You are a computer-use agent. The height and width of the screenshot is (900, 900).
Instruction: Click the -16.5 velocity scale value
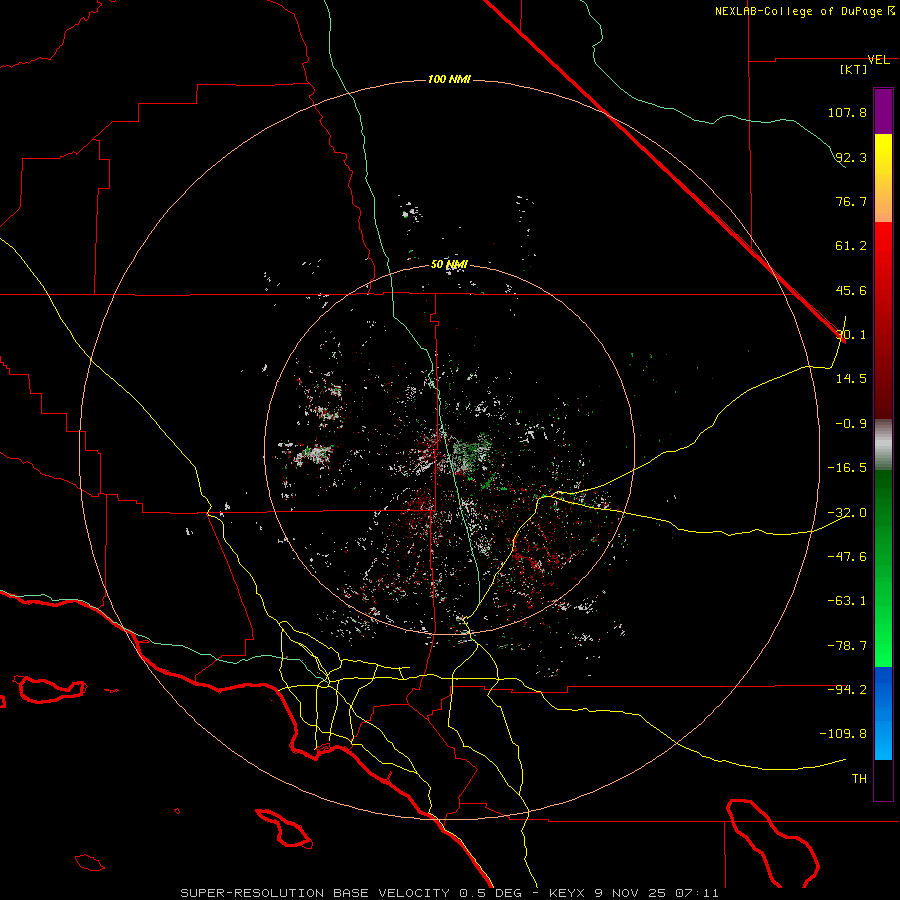tap(847, 468)
